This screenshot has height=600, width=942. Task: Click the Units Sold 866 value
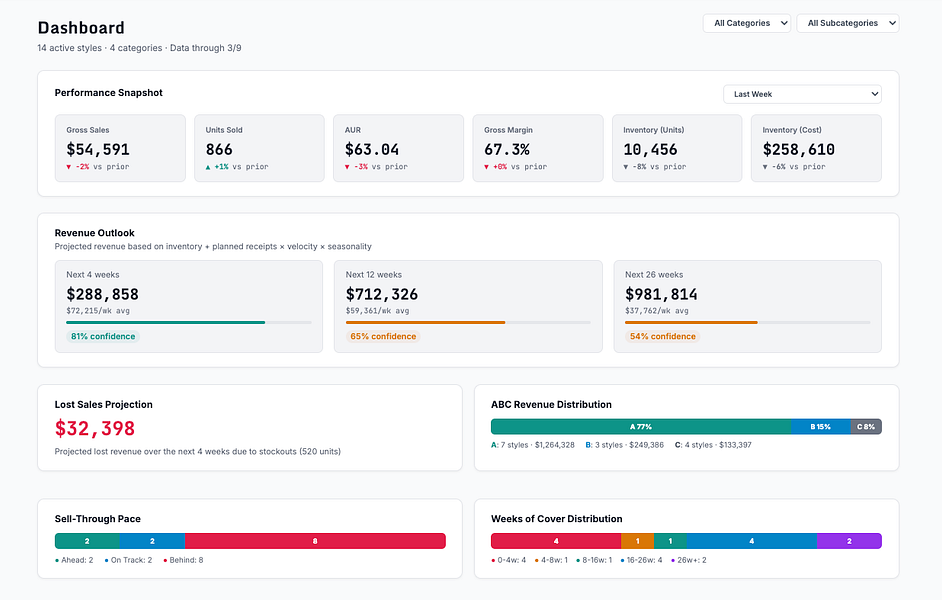coord(219,149)
